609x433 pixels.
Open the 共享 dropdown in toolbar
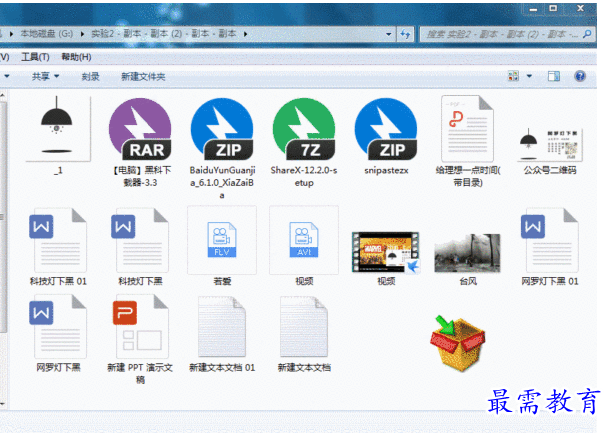(45, 77)
